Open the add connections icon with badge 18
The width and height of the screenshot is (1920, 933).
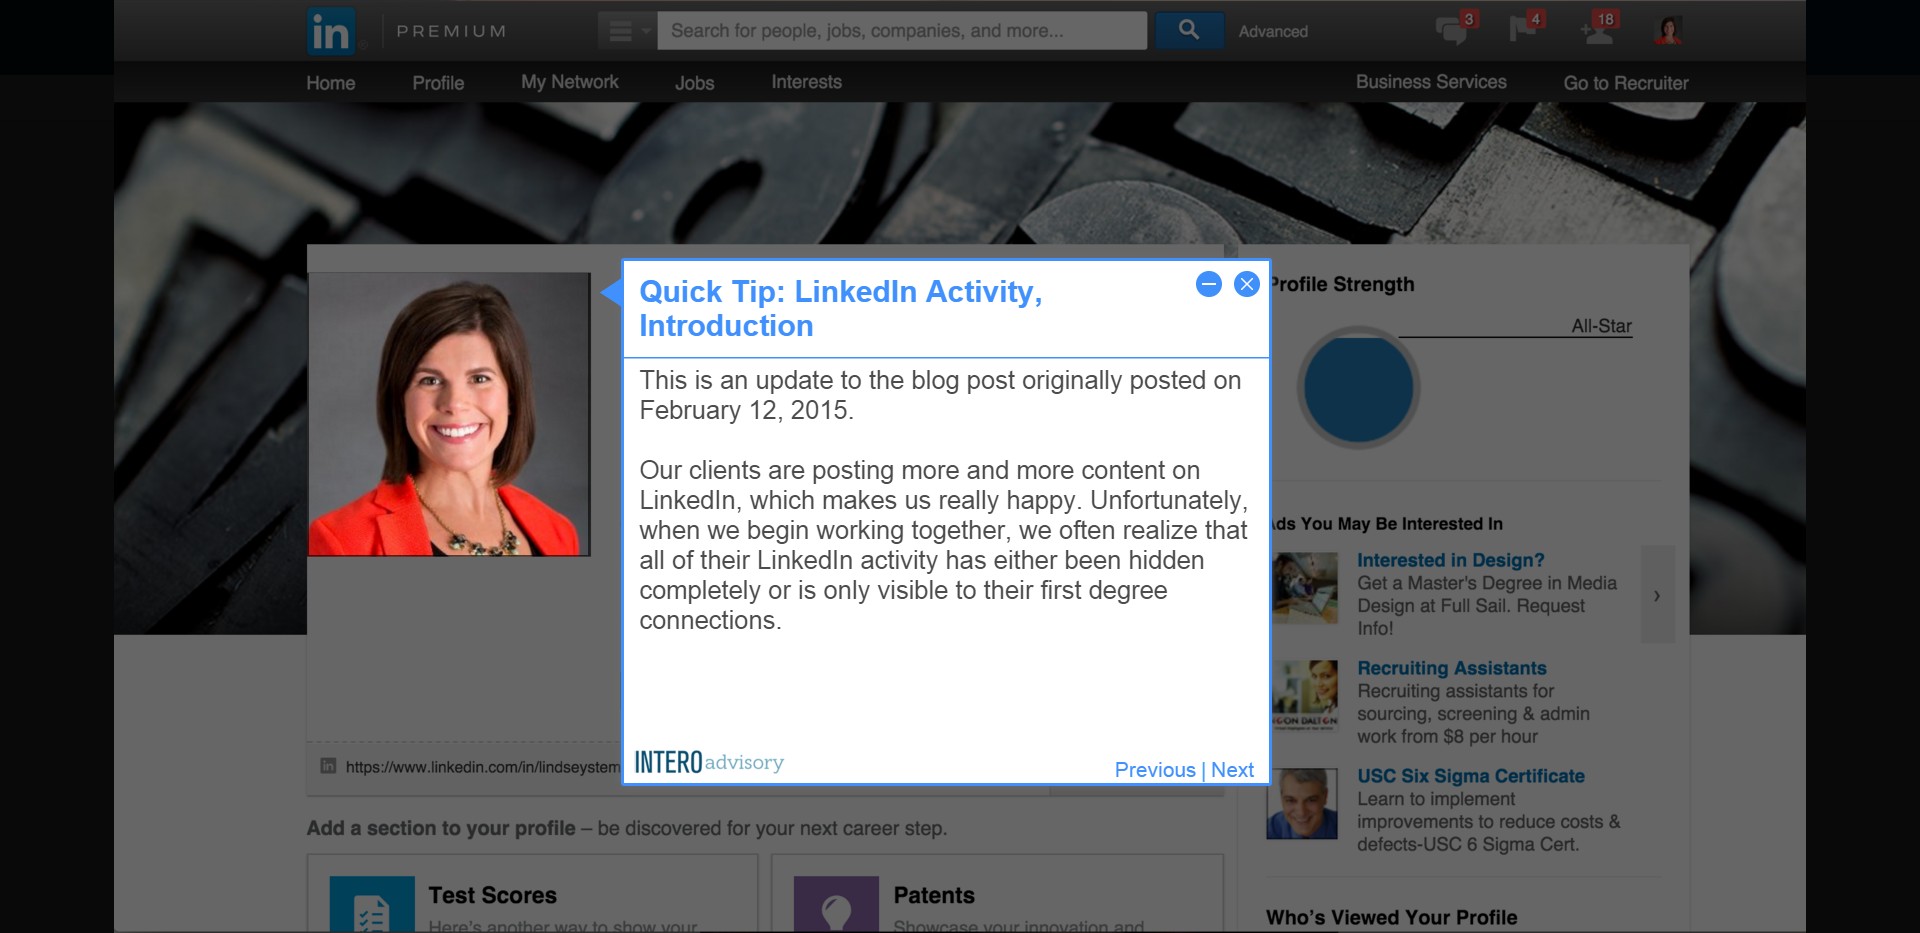tap(1598, 29)
